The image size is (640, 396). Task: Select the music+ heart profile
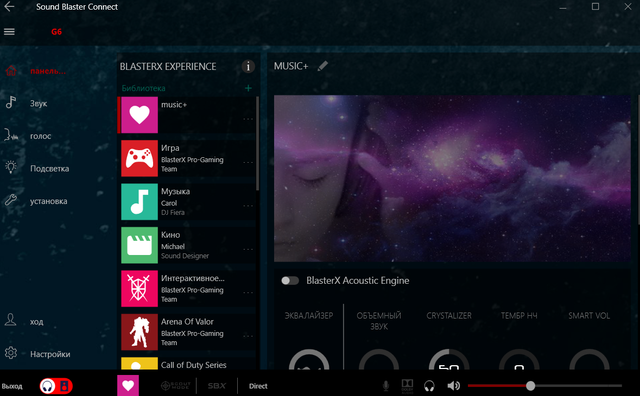pyautogui.click(x=139, y=115)
